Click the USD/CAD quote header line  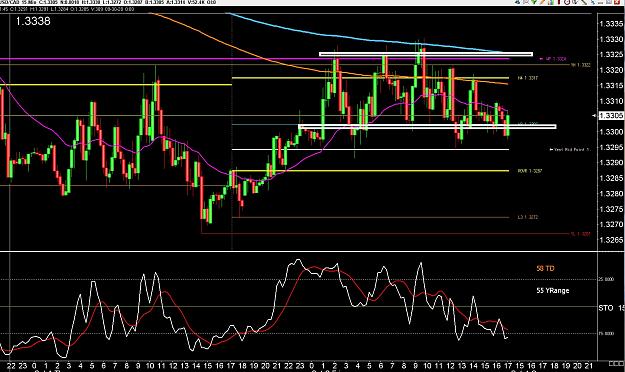[x=108, y=2]
